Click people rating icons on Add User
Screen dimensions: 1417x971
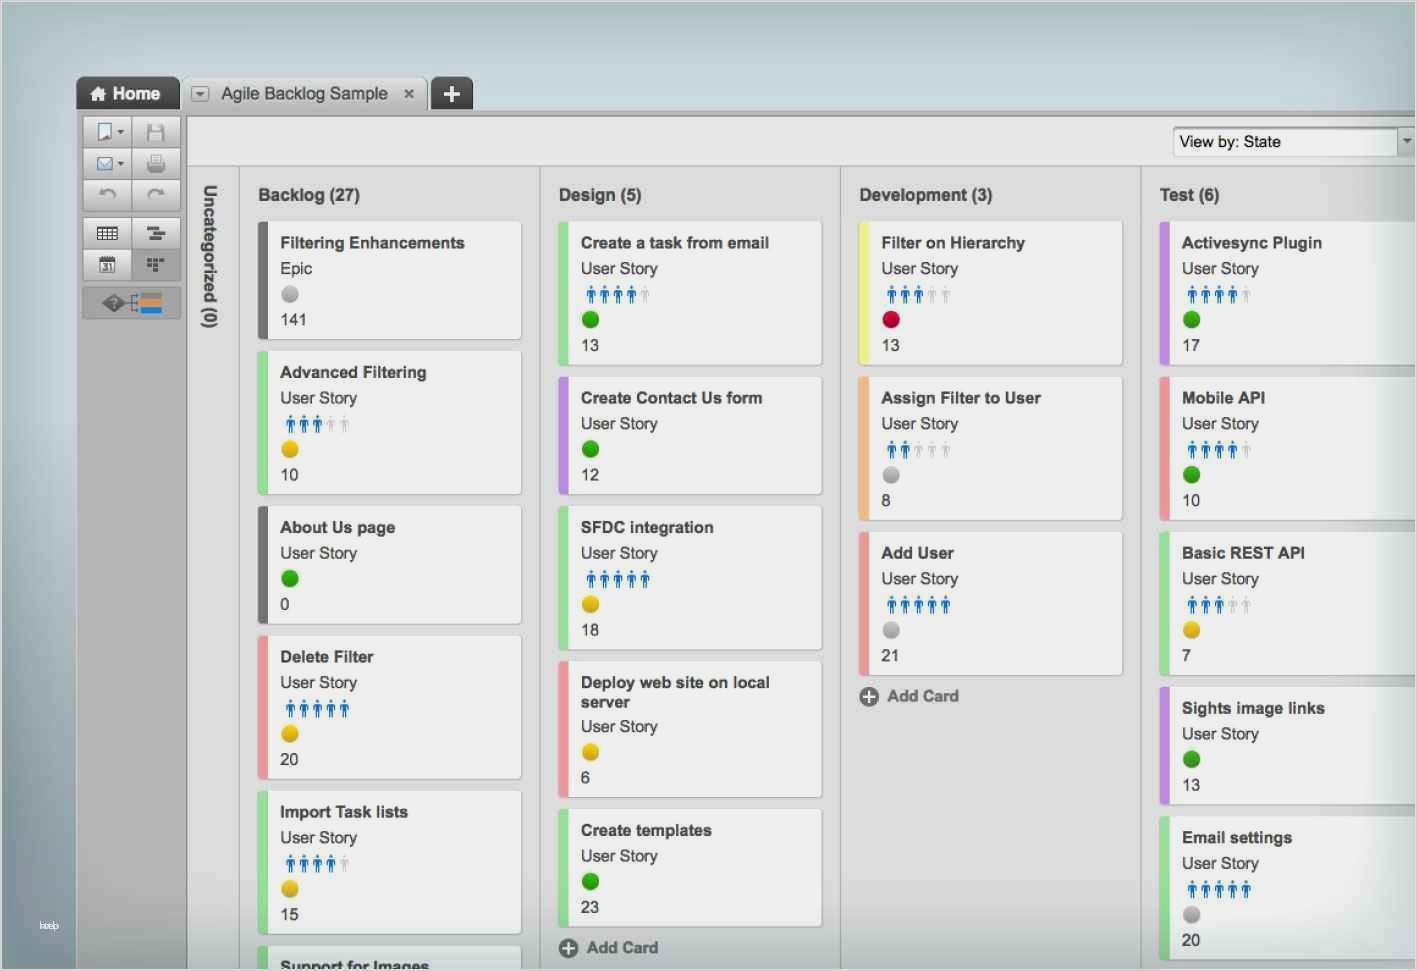918,605
